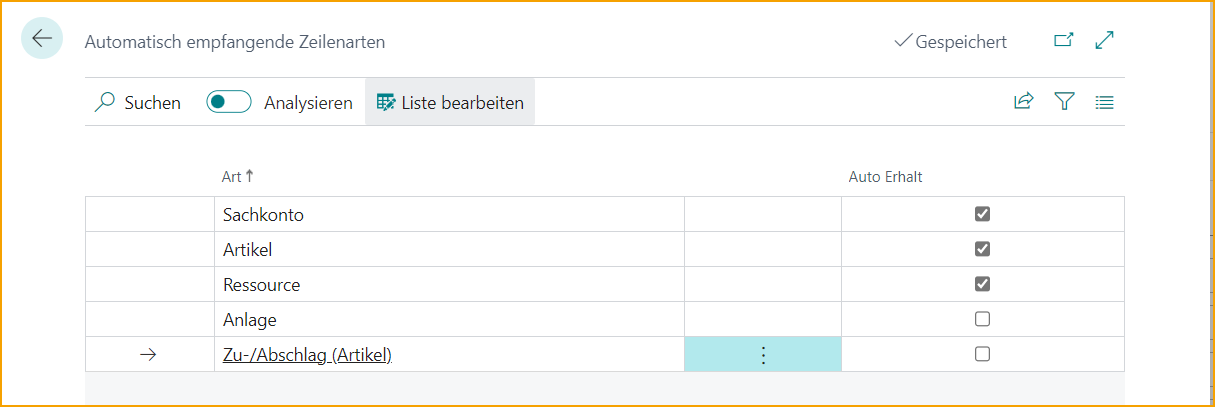The image size is (1215, 407).
Task: Open the Suchen search icon
Action: click(105, 102)
